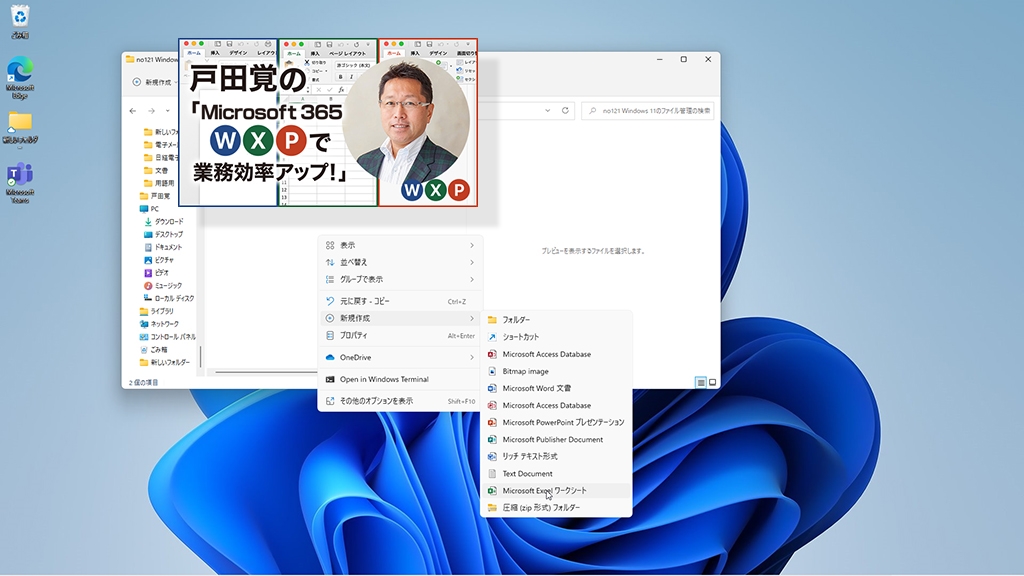Viewport: 1024px width, 576px height.
Task: Click "プレビューを表示するファイルを選択します。" text
Action: [593, 251]
